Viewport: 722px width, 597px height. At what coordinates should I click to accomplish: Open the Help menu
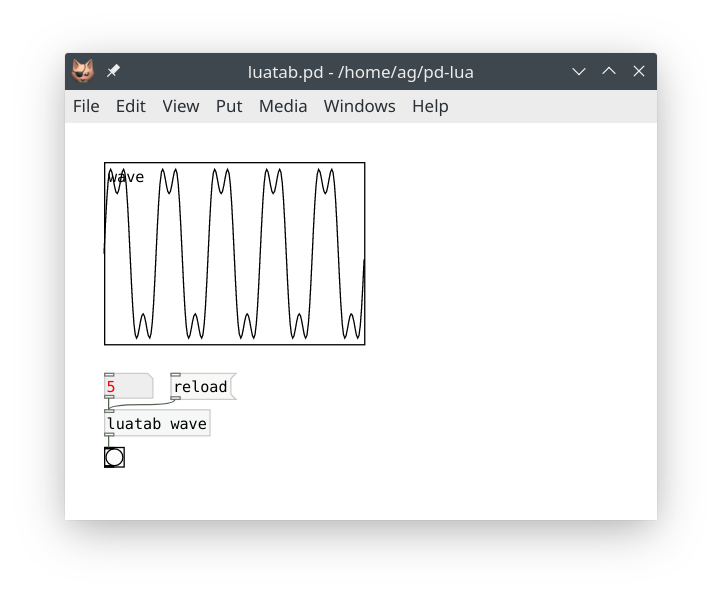click(x=430, y=106)
